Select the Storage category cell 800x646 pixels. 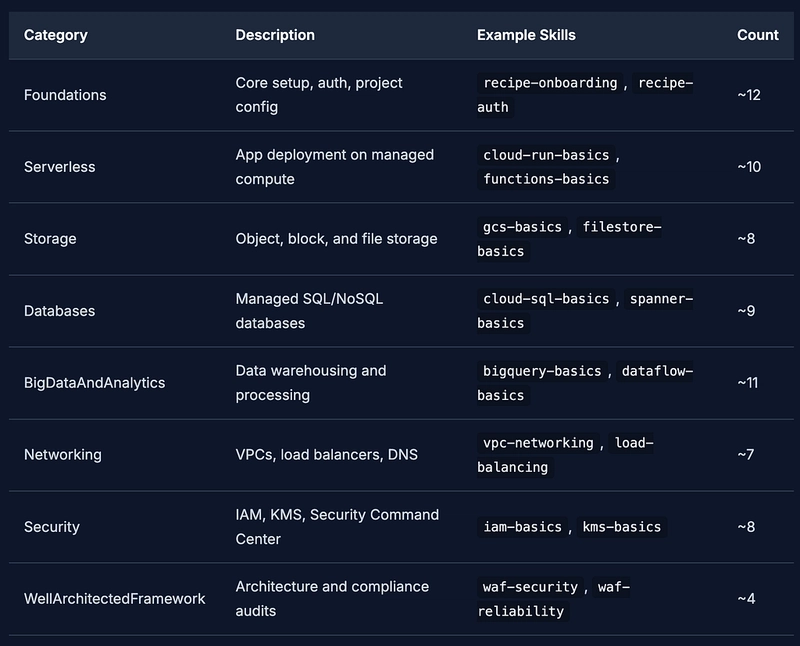point(50,239)
